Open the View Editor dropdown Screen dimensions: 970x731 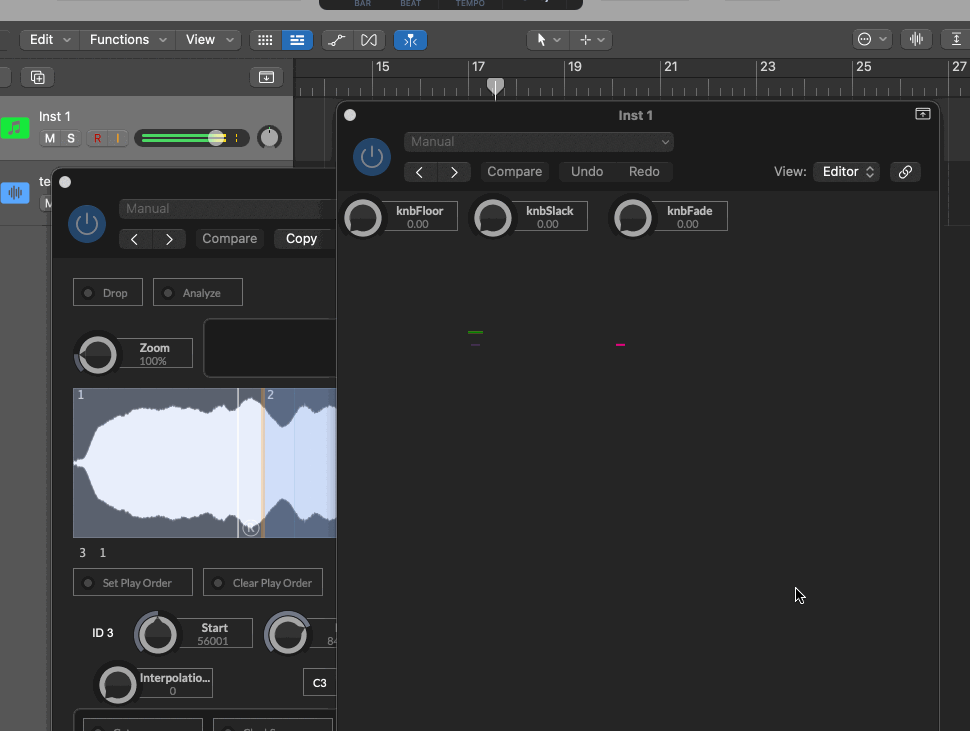[x=848, y=172]
